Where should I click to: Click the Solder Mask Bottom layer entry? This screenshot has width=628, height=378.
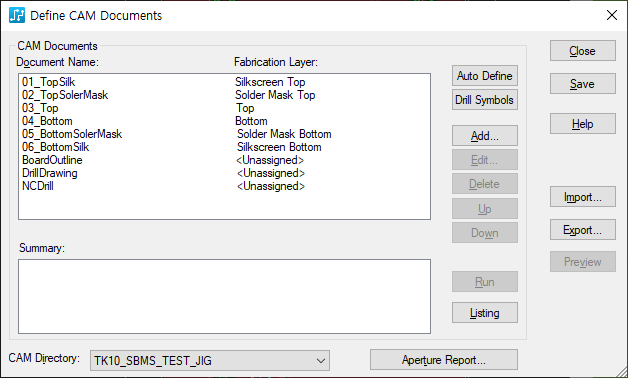(x=284, y=134)
